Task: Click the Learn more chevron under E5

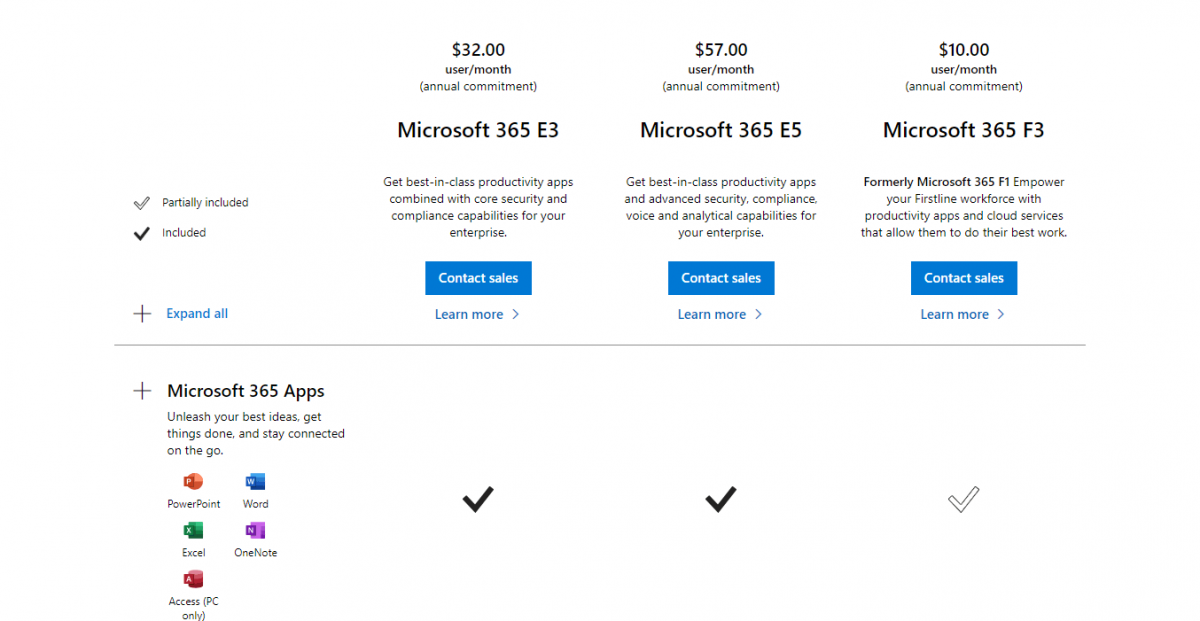Action: (x=757, y=314)
